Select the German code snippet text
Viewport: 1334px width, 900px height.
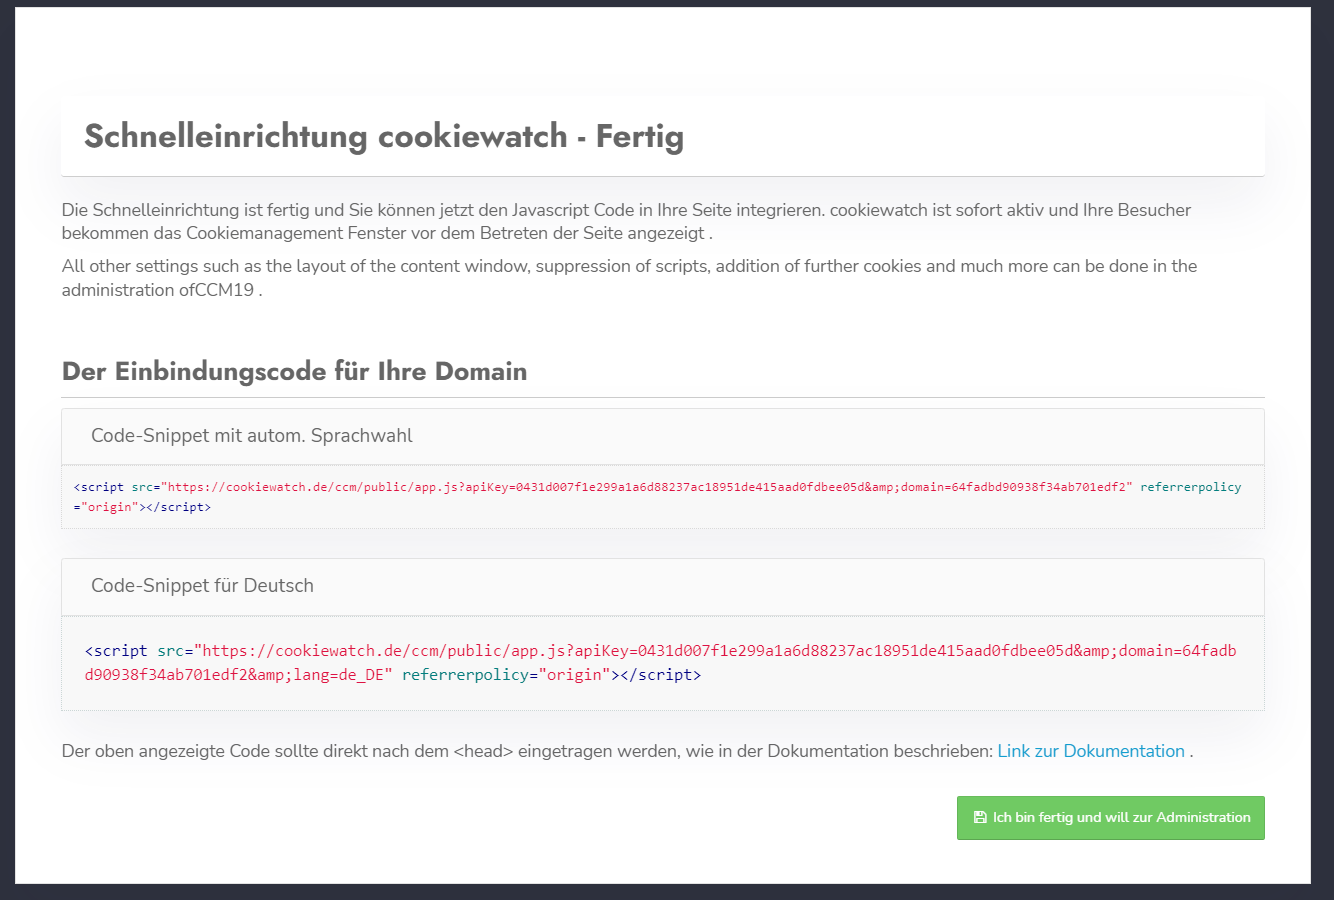(x=660, y=662)
